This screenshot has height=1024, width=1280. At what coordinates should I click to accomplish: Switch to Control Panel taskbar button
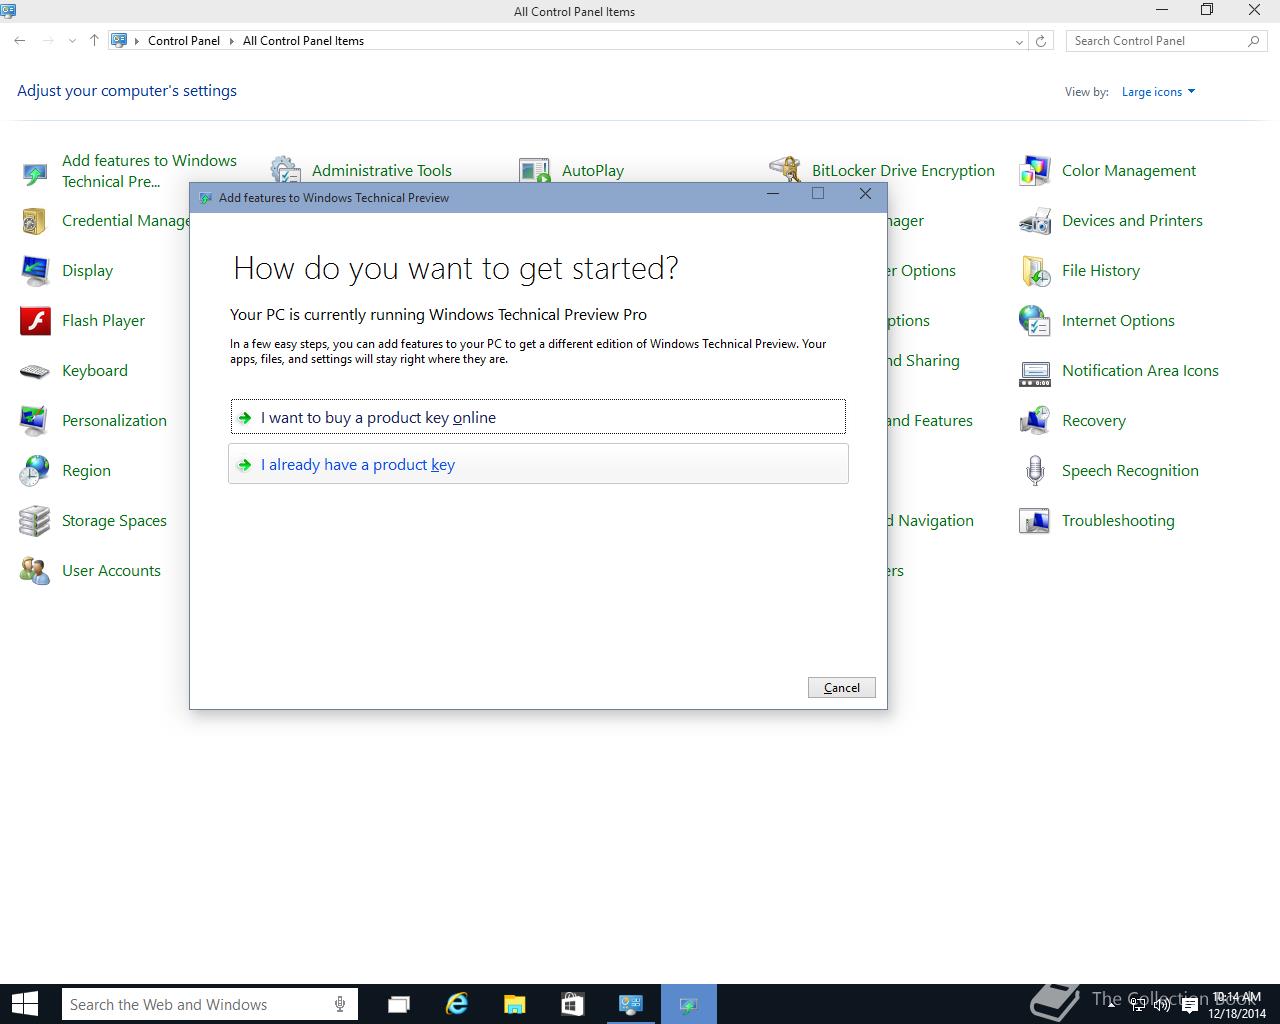tap(631, 1004)
